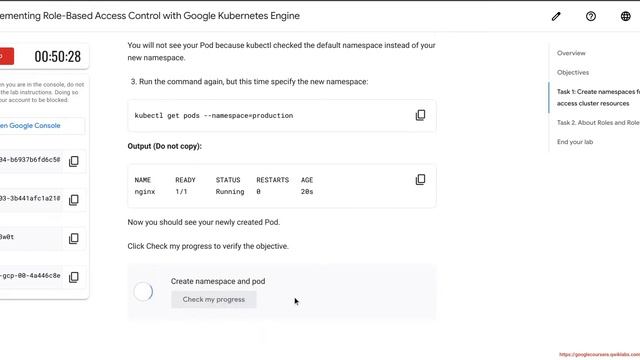This screenshot has height=360, width=640.
Task: Copy the credential ending in b6937b6fd6c5
Action: (74, 161)
